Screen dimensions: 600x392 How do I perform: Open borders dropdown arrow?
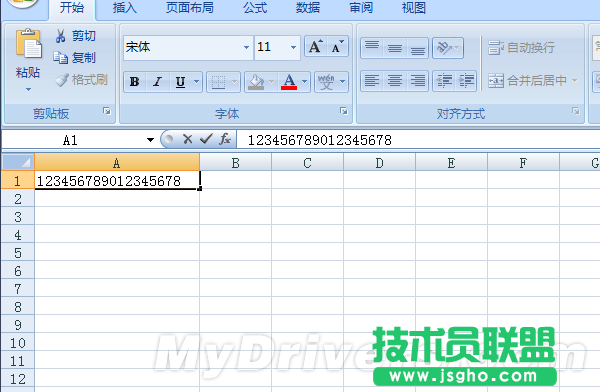(x=235, y=82)
